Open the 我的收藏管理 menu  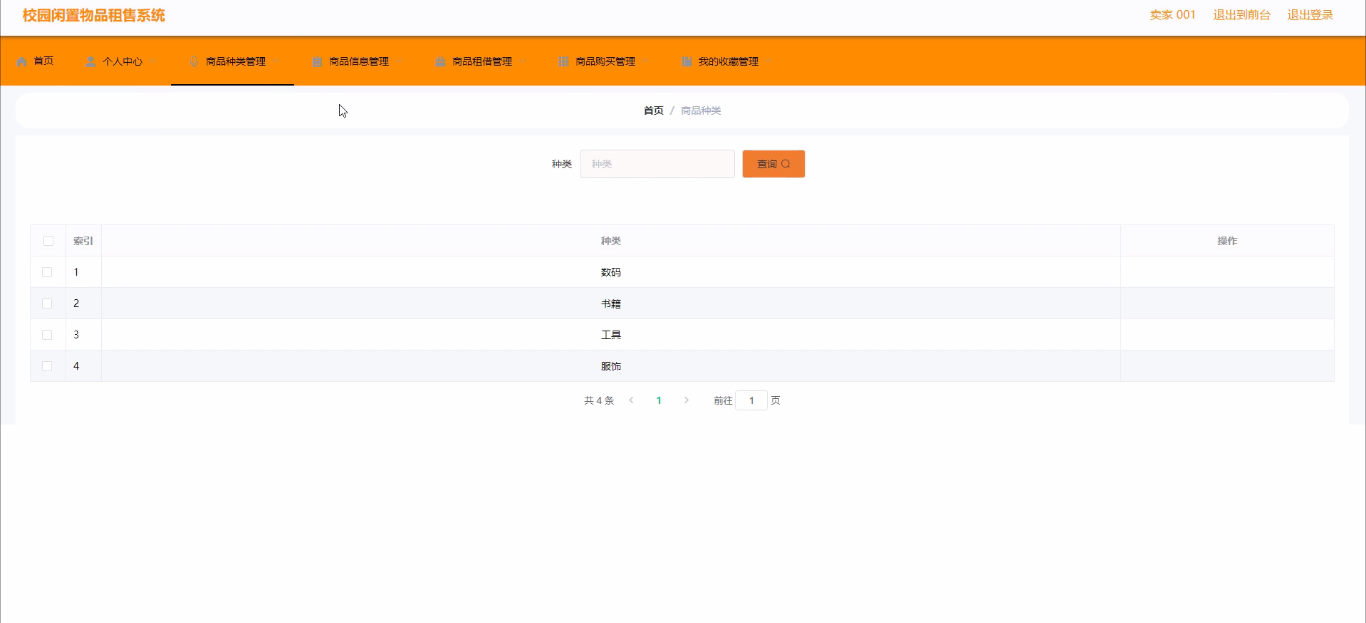[x=728, y=62]
